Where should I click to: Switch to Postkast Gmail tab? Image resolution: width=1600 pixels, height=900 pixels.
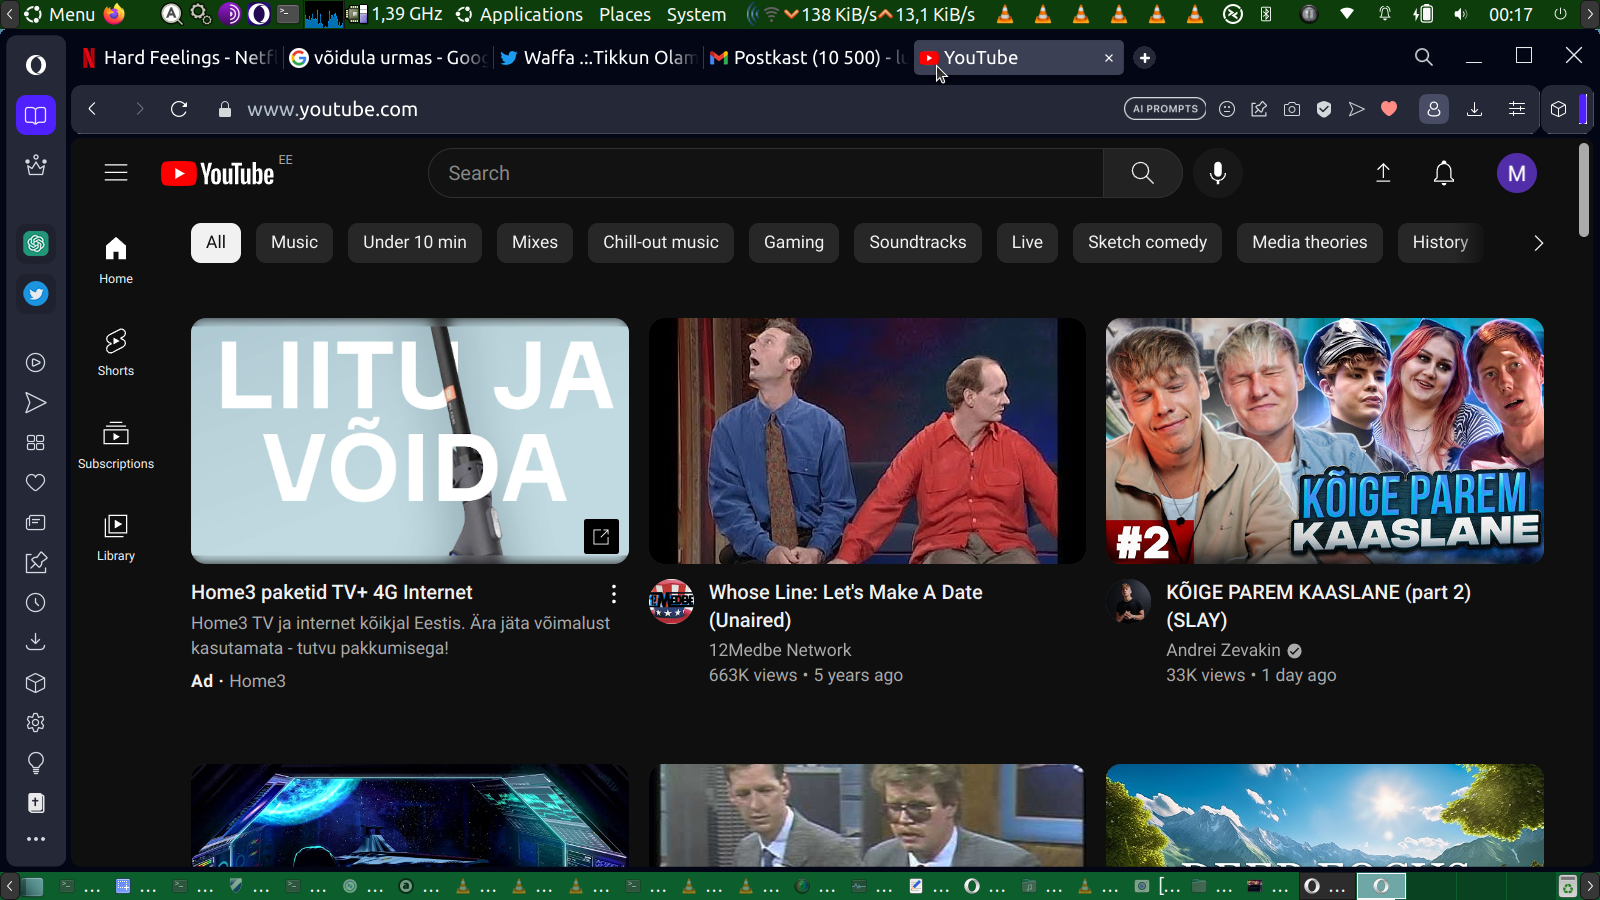coord(808,58)
